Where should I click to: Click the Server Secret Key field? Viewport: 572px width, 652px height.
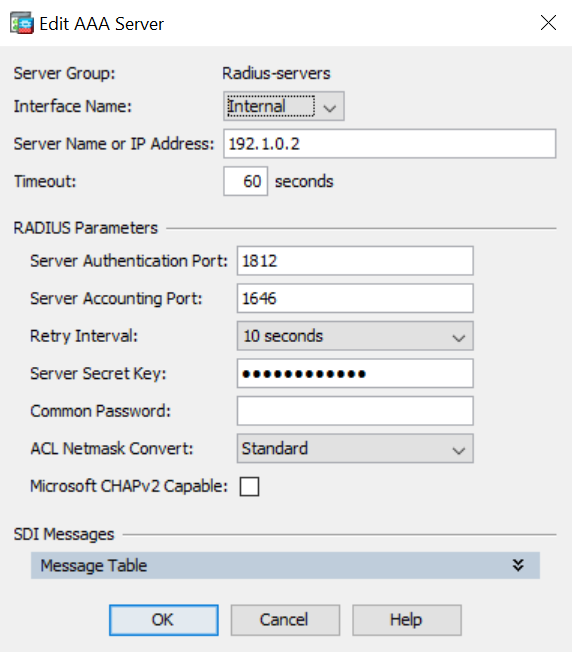click(x=355, y=373)
